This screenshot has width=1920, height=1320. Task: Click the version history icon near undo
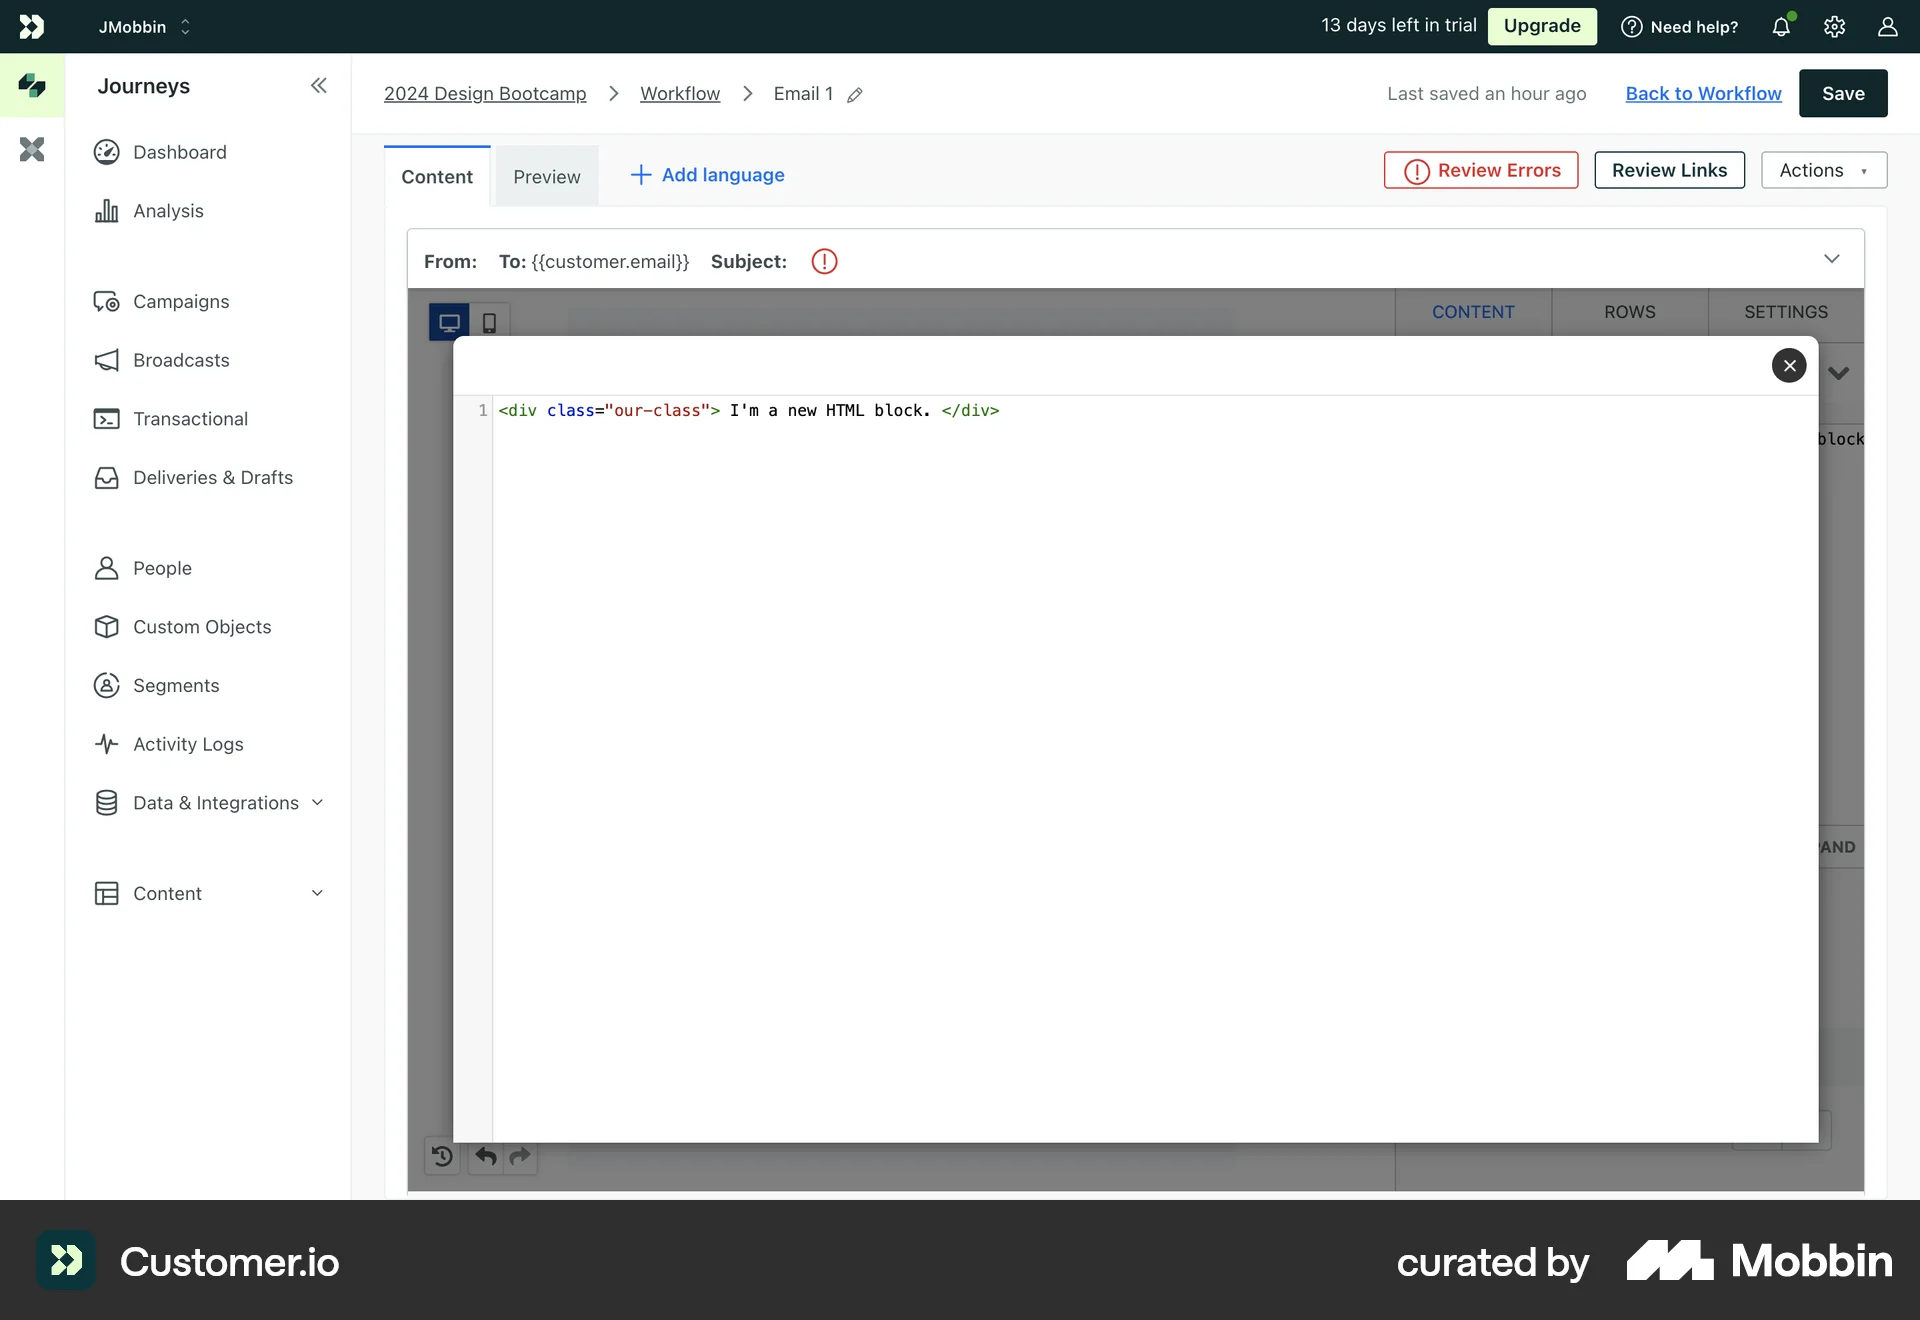(x=442, y=1157)
